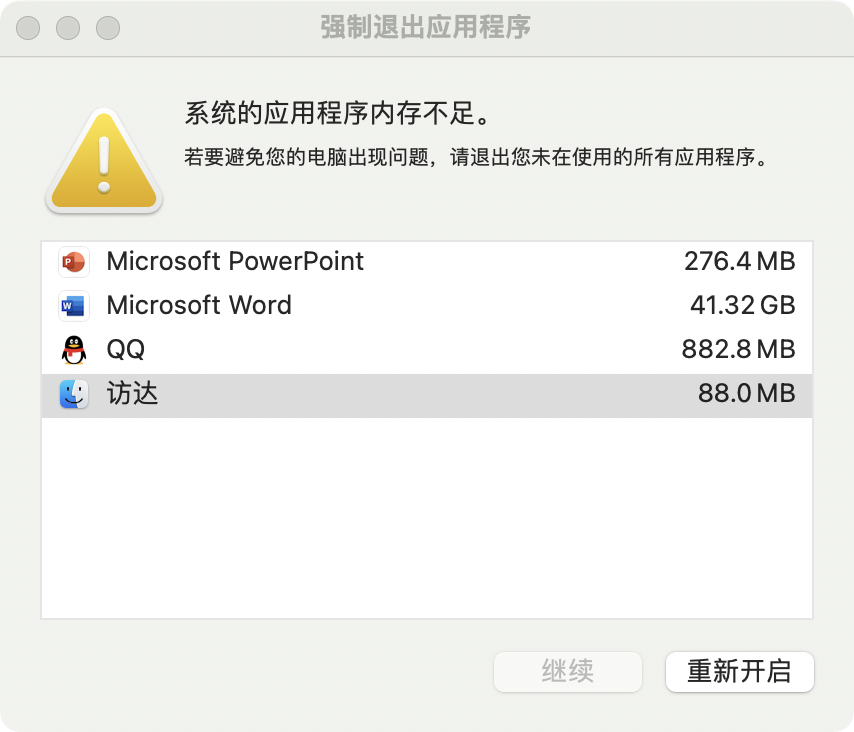Select the Microsoft PowerPoint row by name
854x732 pixels.
[x=235, y=262]
